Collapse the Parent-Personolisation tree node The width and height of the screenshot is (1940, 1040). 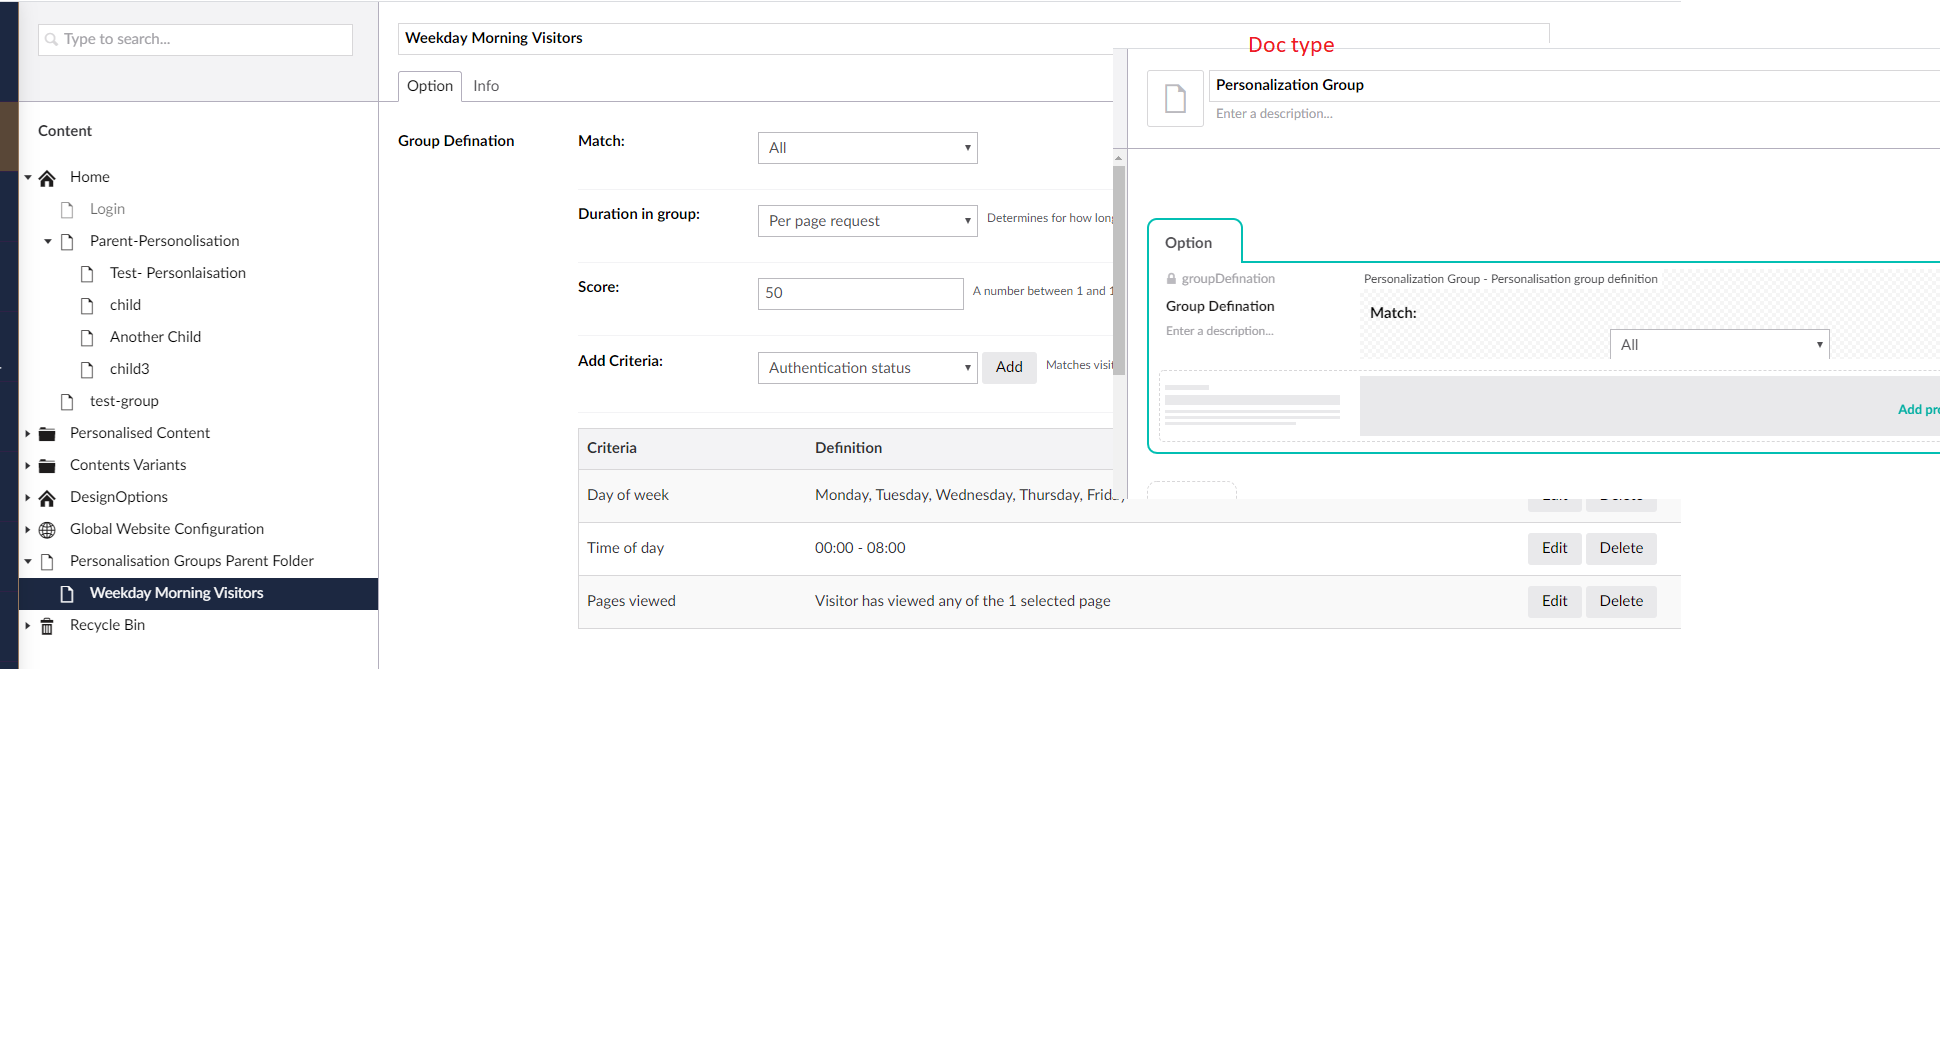(x=48, y=241)
